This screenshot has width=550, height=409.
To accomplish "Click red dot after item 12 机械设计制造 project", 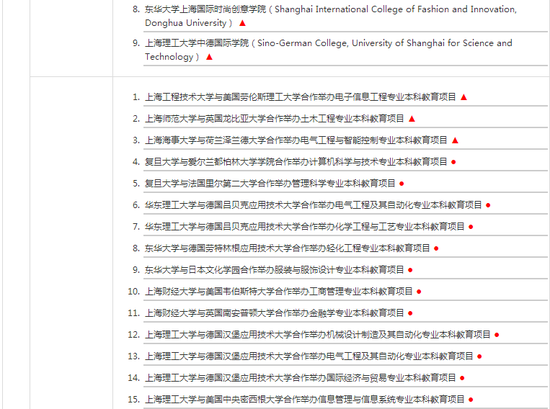I will 497,335.
